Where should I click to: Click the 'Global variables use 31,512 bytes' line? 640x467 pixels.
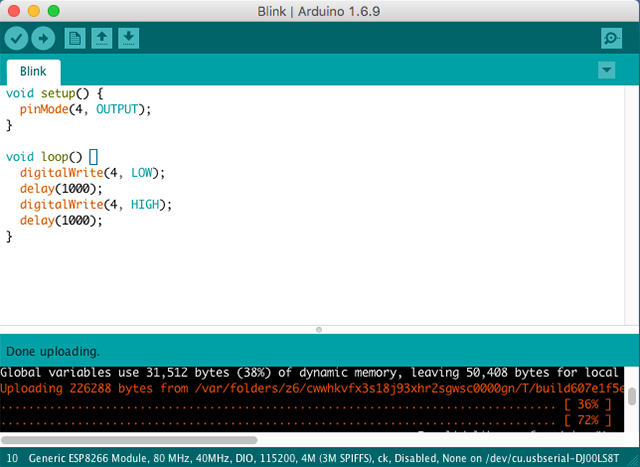click(310, 373)
